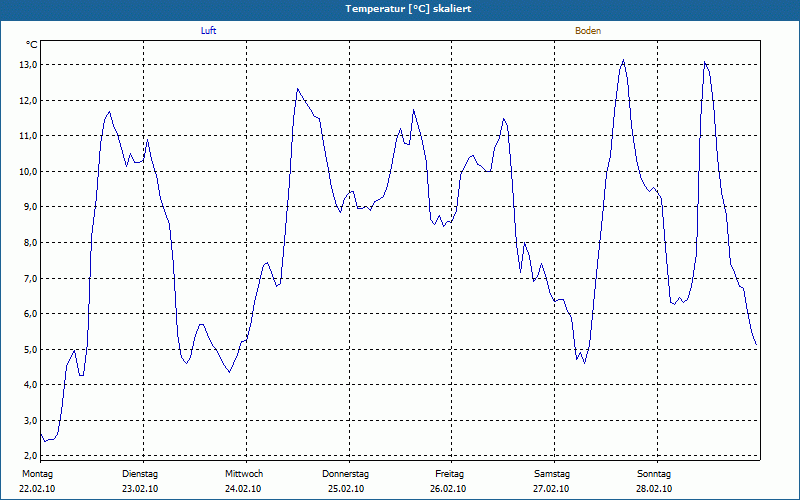Click the date '26.02.10'

(448, 489)
